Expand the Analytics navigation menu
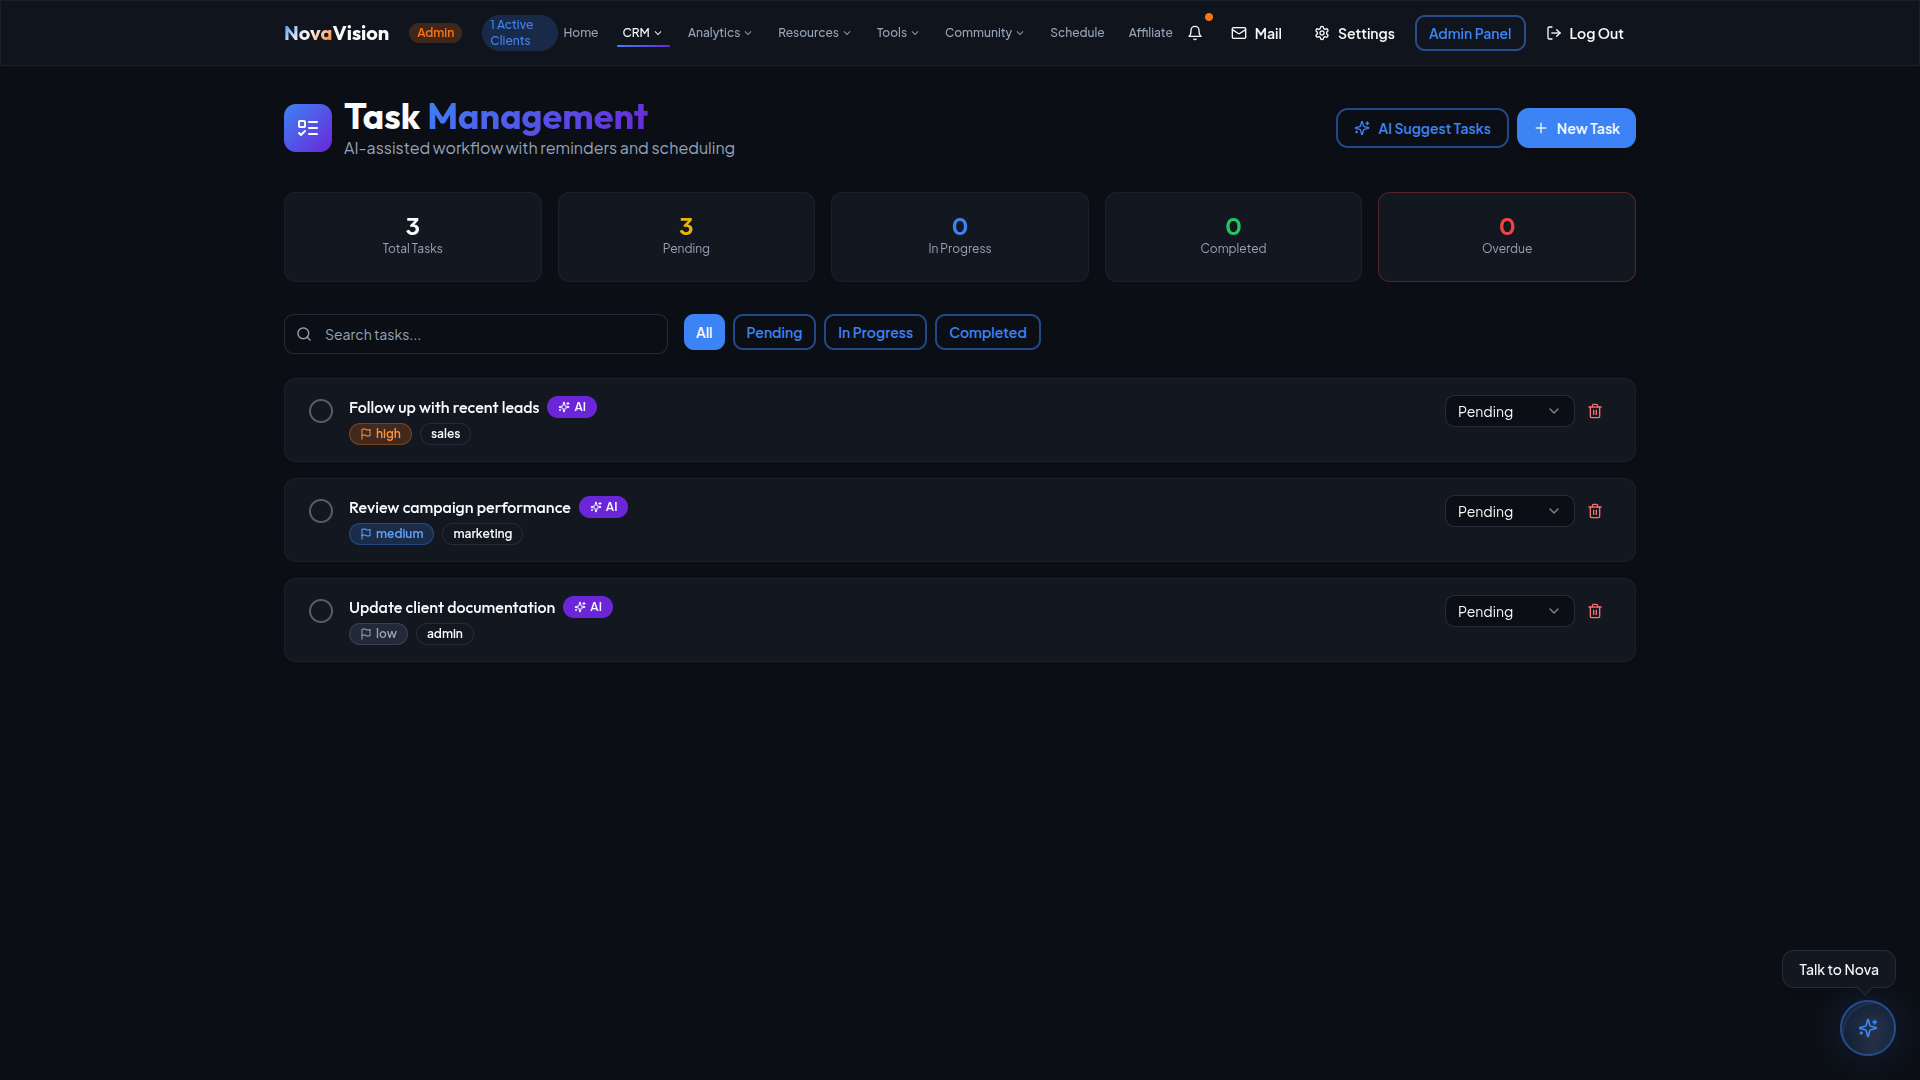 719,33
